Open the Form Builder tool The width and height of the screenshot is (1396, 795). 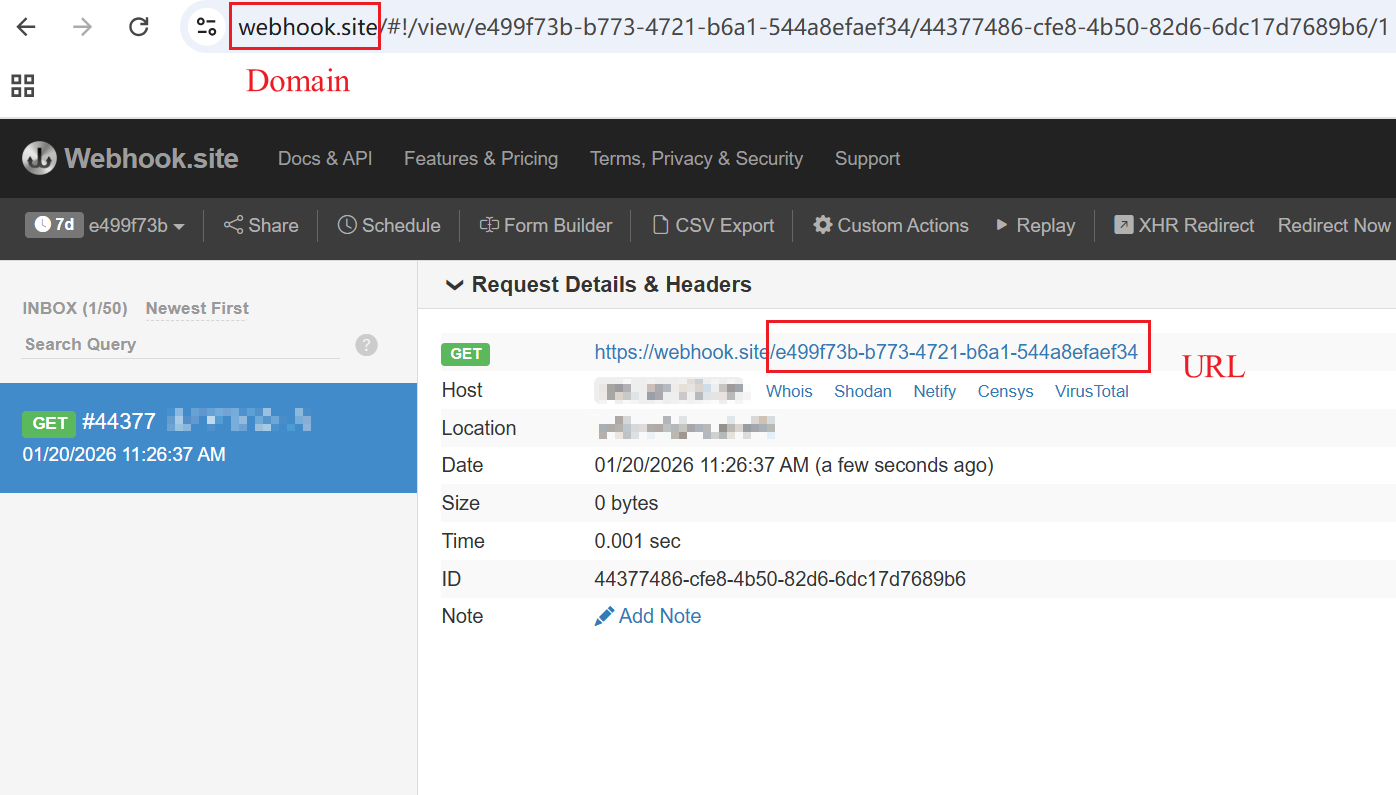click(545, 225)
